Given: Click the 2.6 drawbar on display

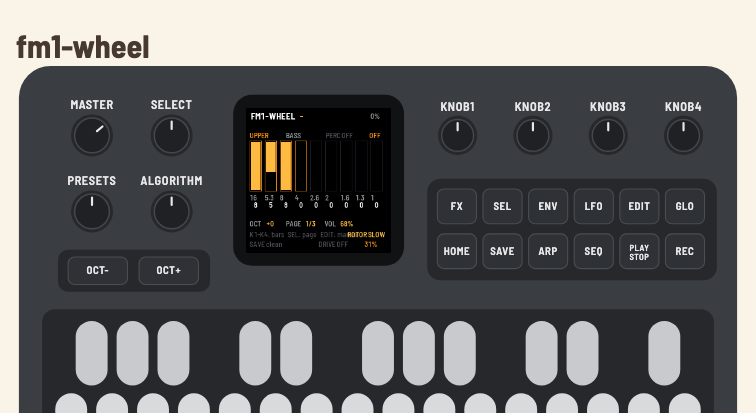Looking at the screenshot, I should click(316, 166).
